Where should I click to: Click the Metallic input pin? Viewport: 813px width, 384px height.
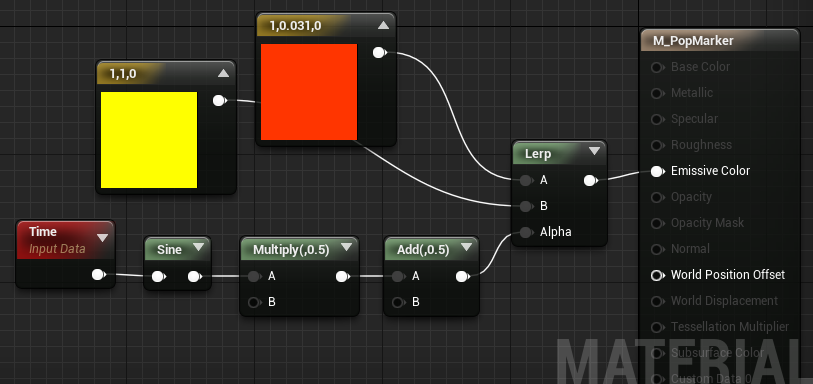(657, 93)
